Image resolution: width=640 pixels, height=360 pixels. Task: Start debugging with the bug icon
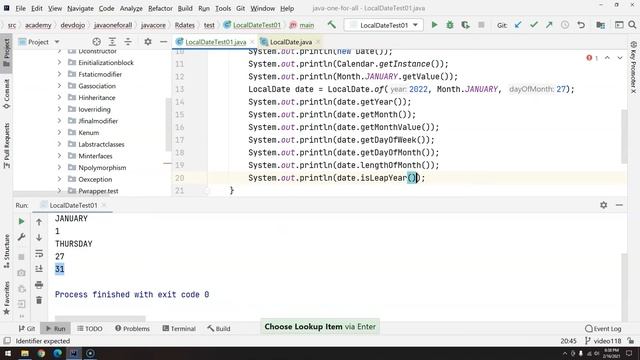point(450,25)
